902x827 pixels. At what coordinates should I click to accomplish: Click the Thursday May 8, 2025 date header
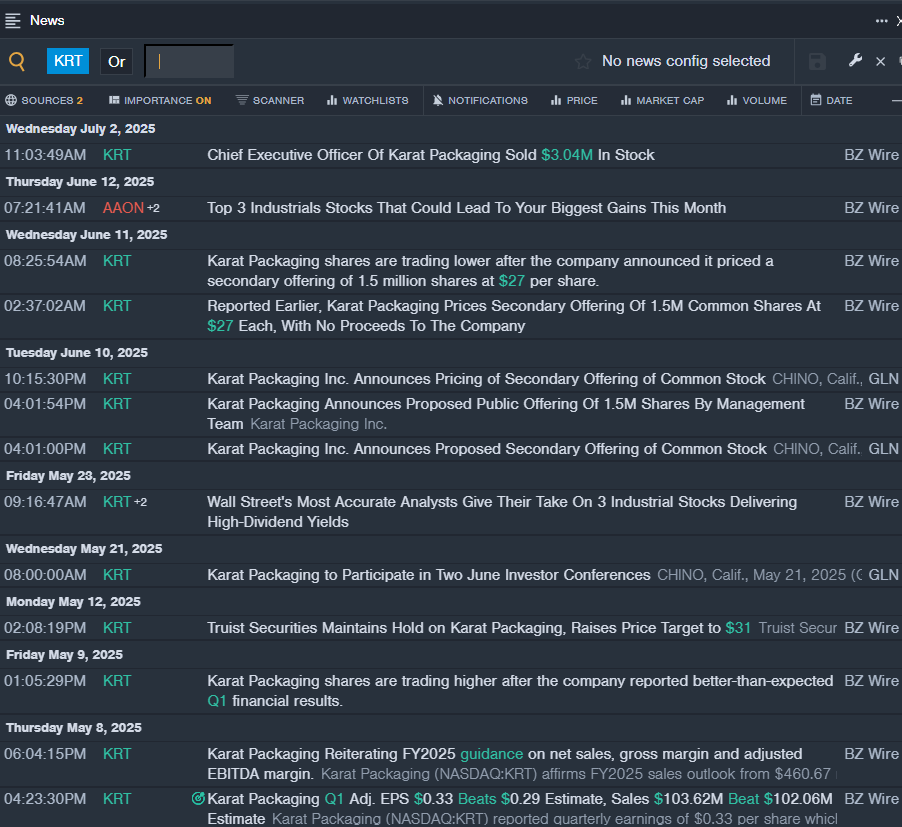point(74,728)
